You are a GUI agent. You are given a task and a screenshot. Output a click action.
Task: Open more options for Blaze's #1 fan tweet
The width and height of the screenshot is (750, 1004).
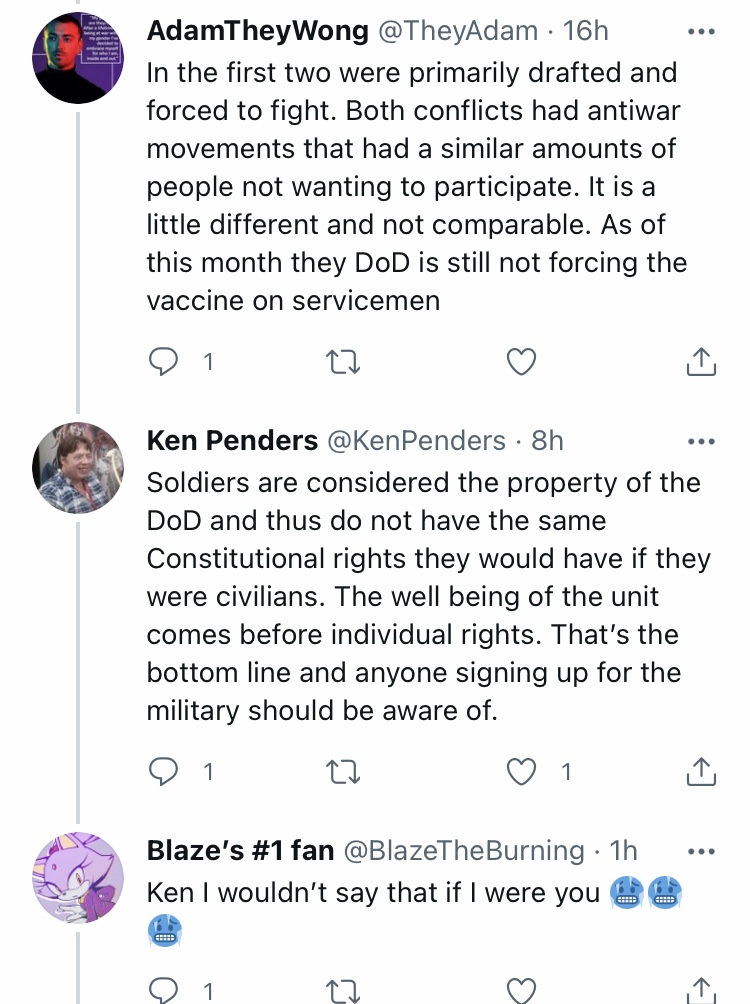pyautogui.click(x=701, y=851)
